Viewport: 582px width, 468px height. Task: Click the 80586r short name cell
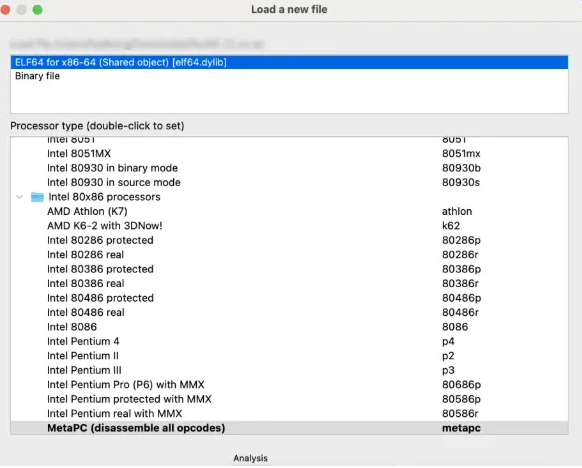(460, 414)
